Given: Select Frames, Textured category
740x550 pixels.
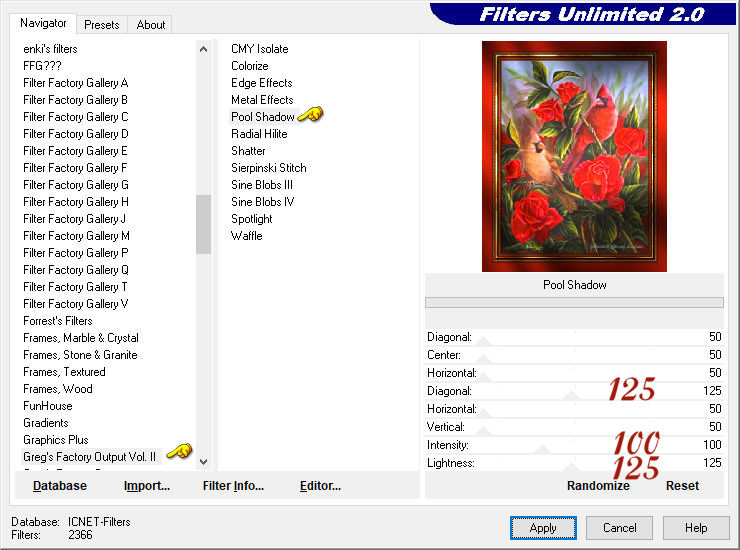Looking at the screenshot, I should [x=64, y=372].
